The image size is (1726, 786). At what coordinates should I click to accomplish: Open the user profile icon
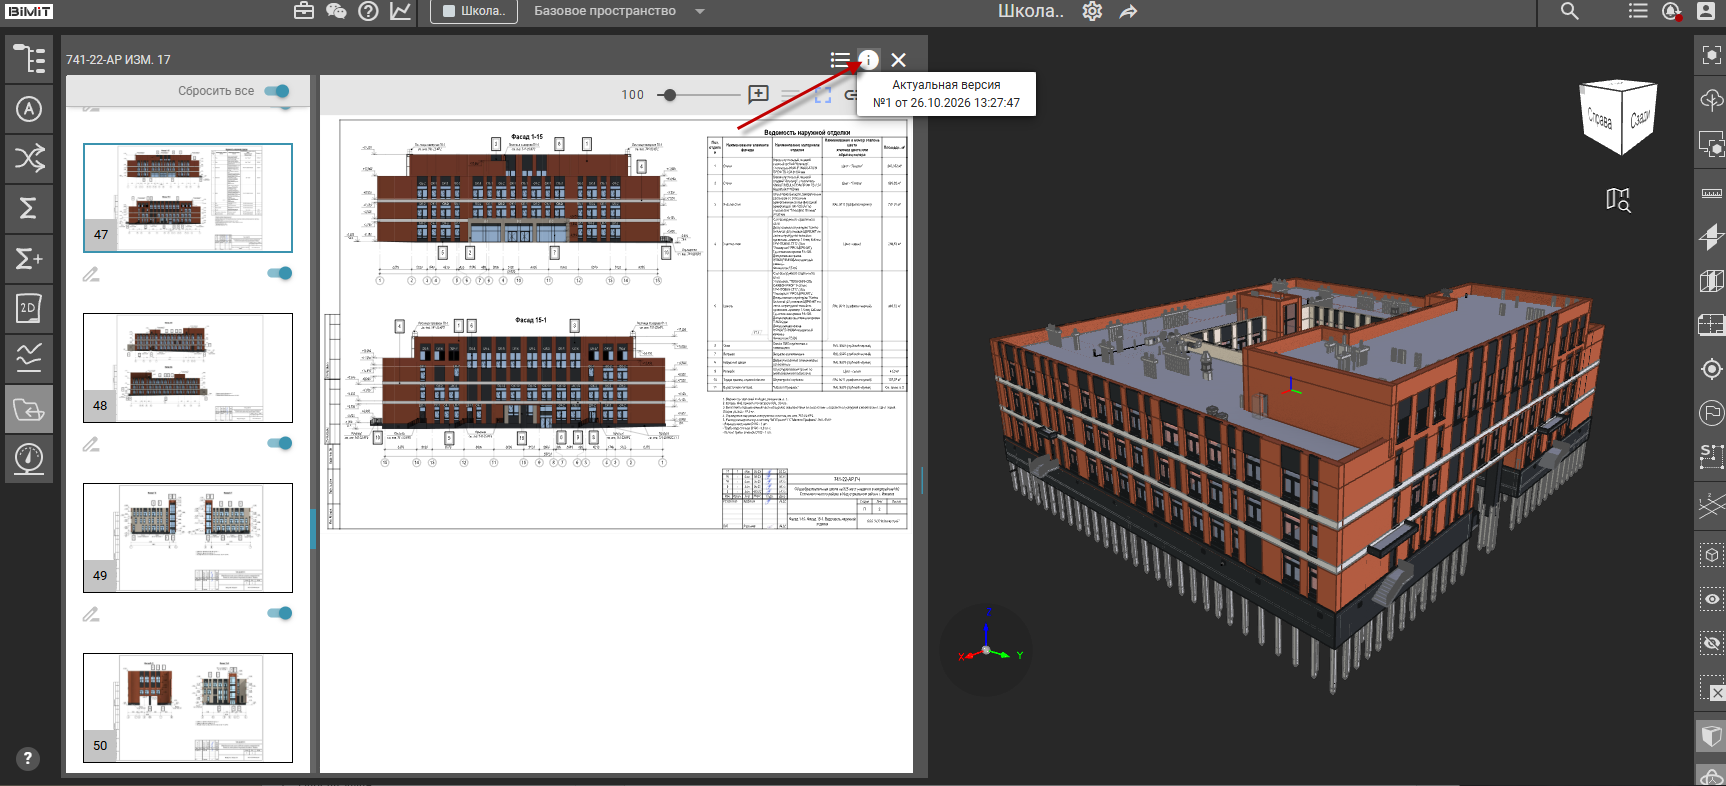coord(1706,11)
